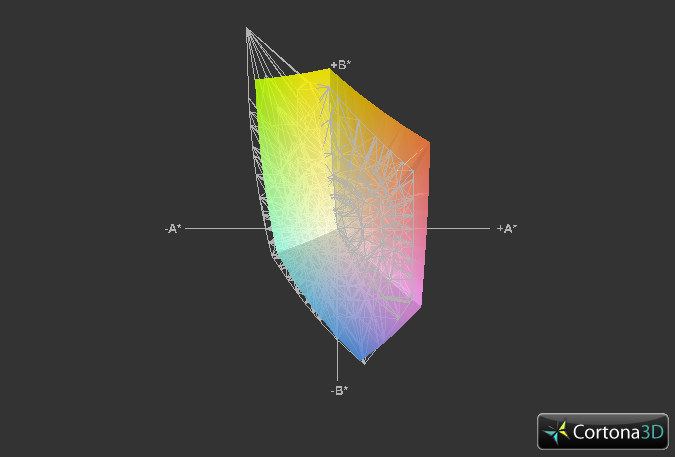Click the star icon in the Cortona3D badge
Screen dimensions: 675x457
[x=556, y=432]
